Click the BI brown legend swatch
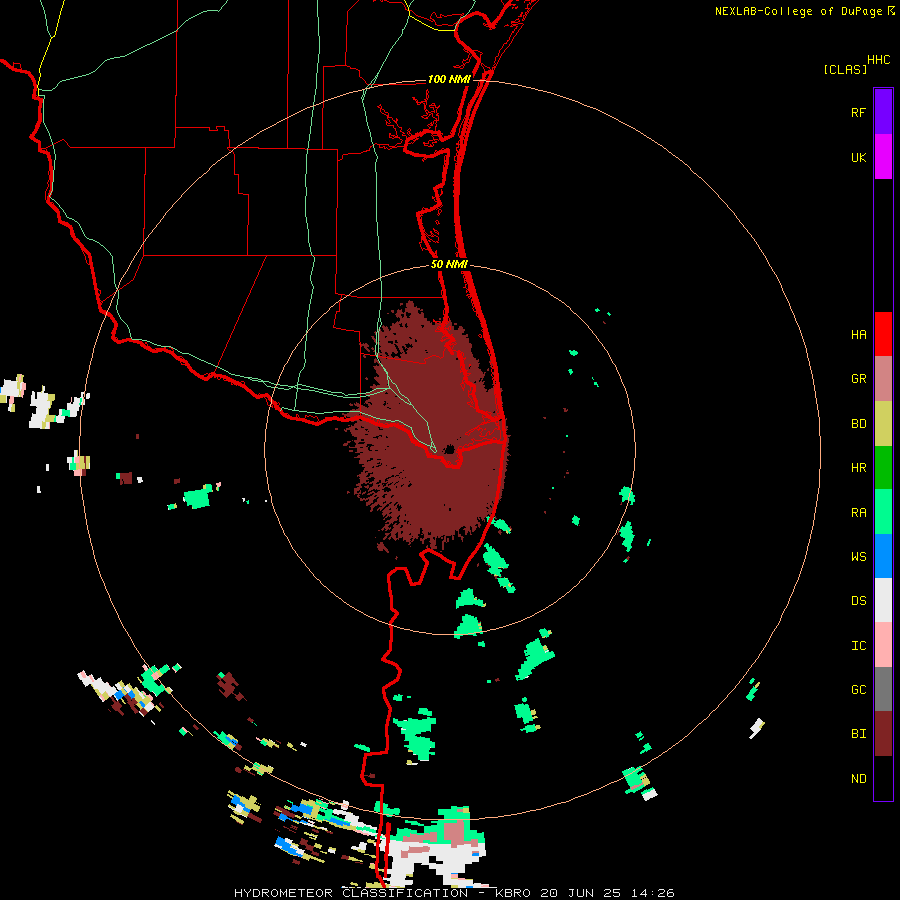 click(x=883, y=734)
